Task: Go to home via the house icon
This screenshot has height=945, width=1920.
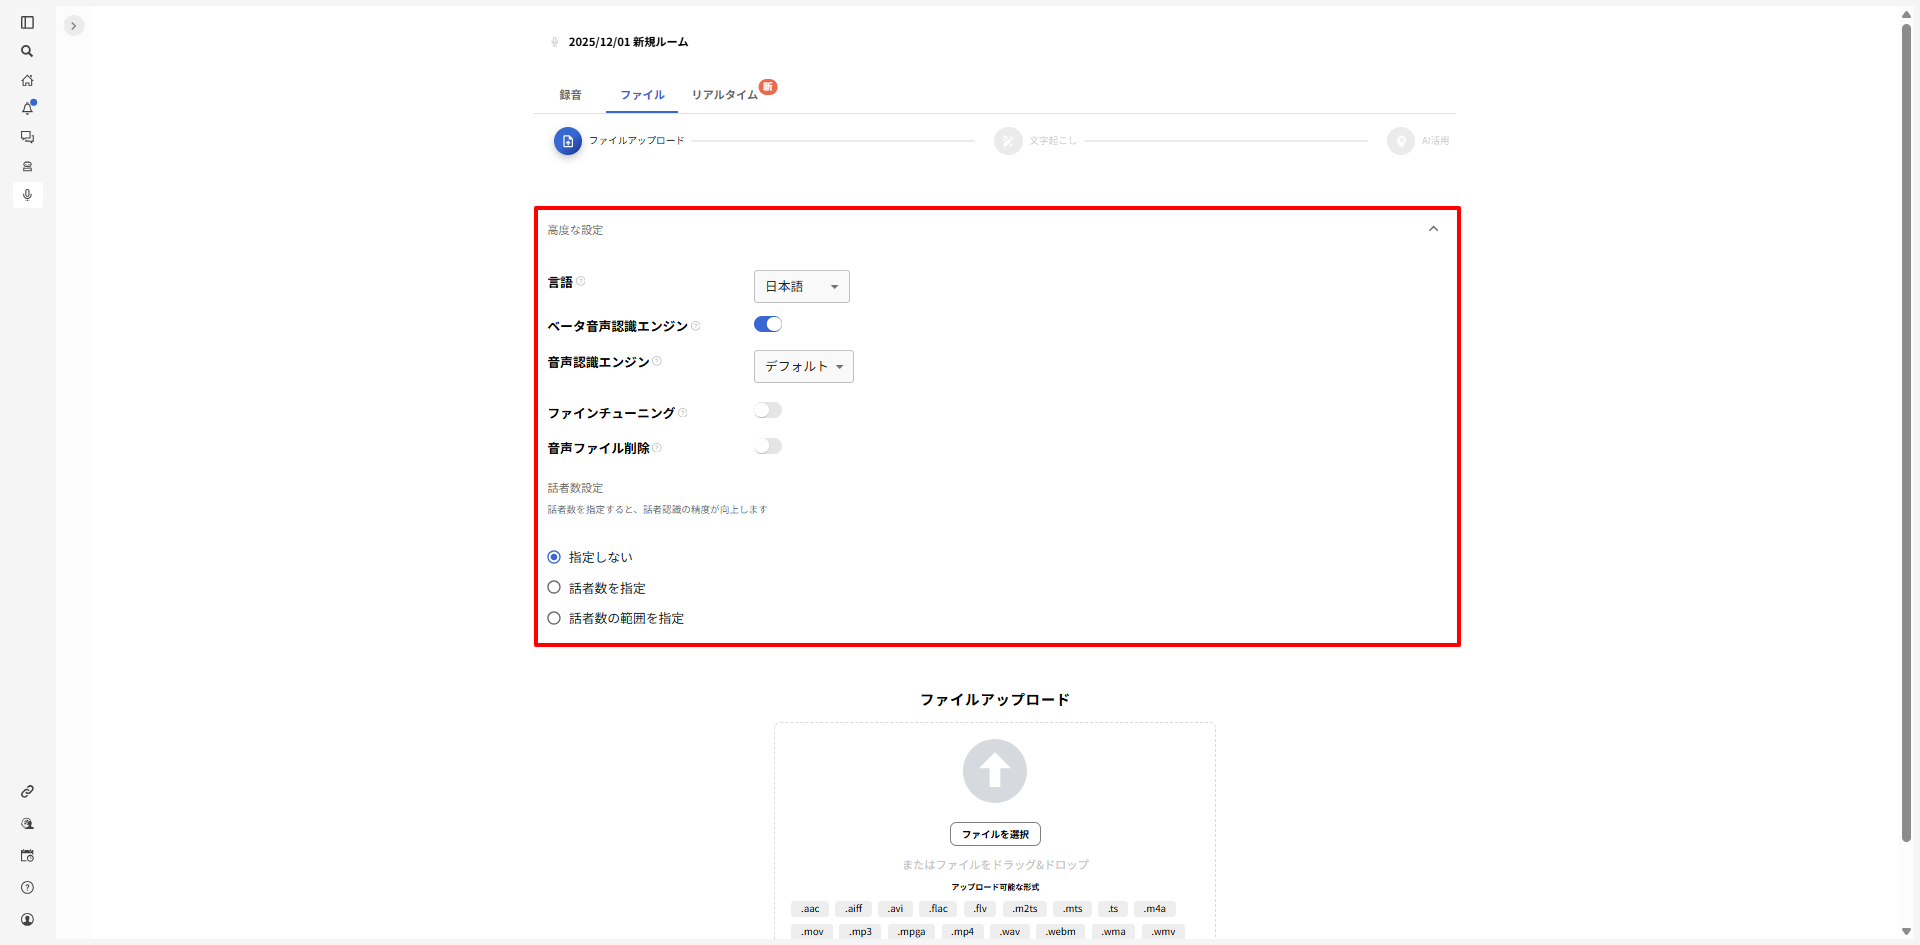Action: pyautogui.click(x=27, y=80)
